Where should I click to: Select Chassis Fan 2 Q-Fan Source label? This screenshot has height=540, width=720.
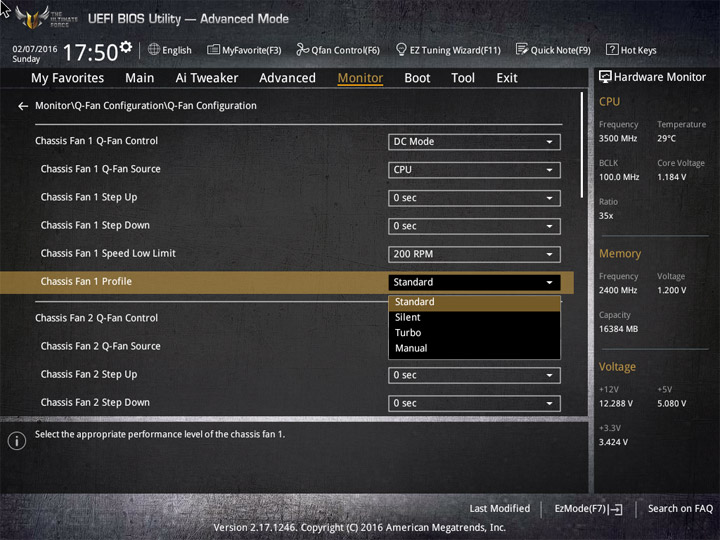click(101, 346)
